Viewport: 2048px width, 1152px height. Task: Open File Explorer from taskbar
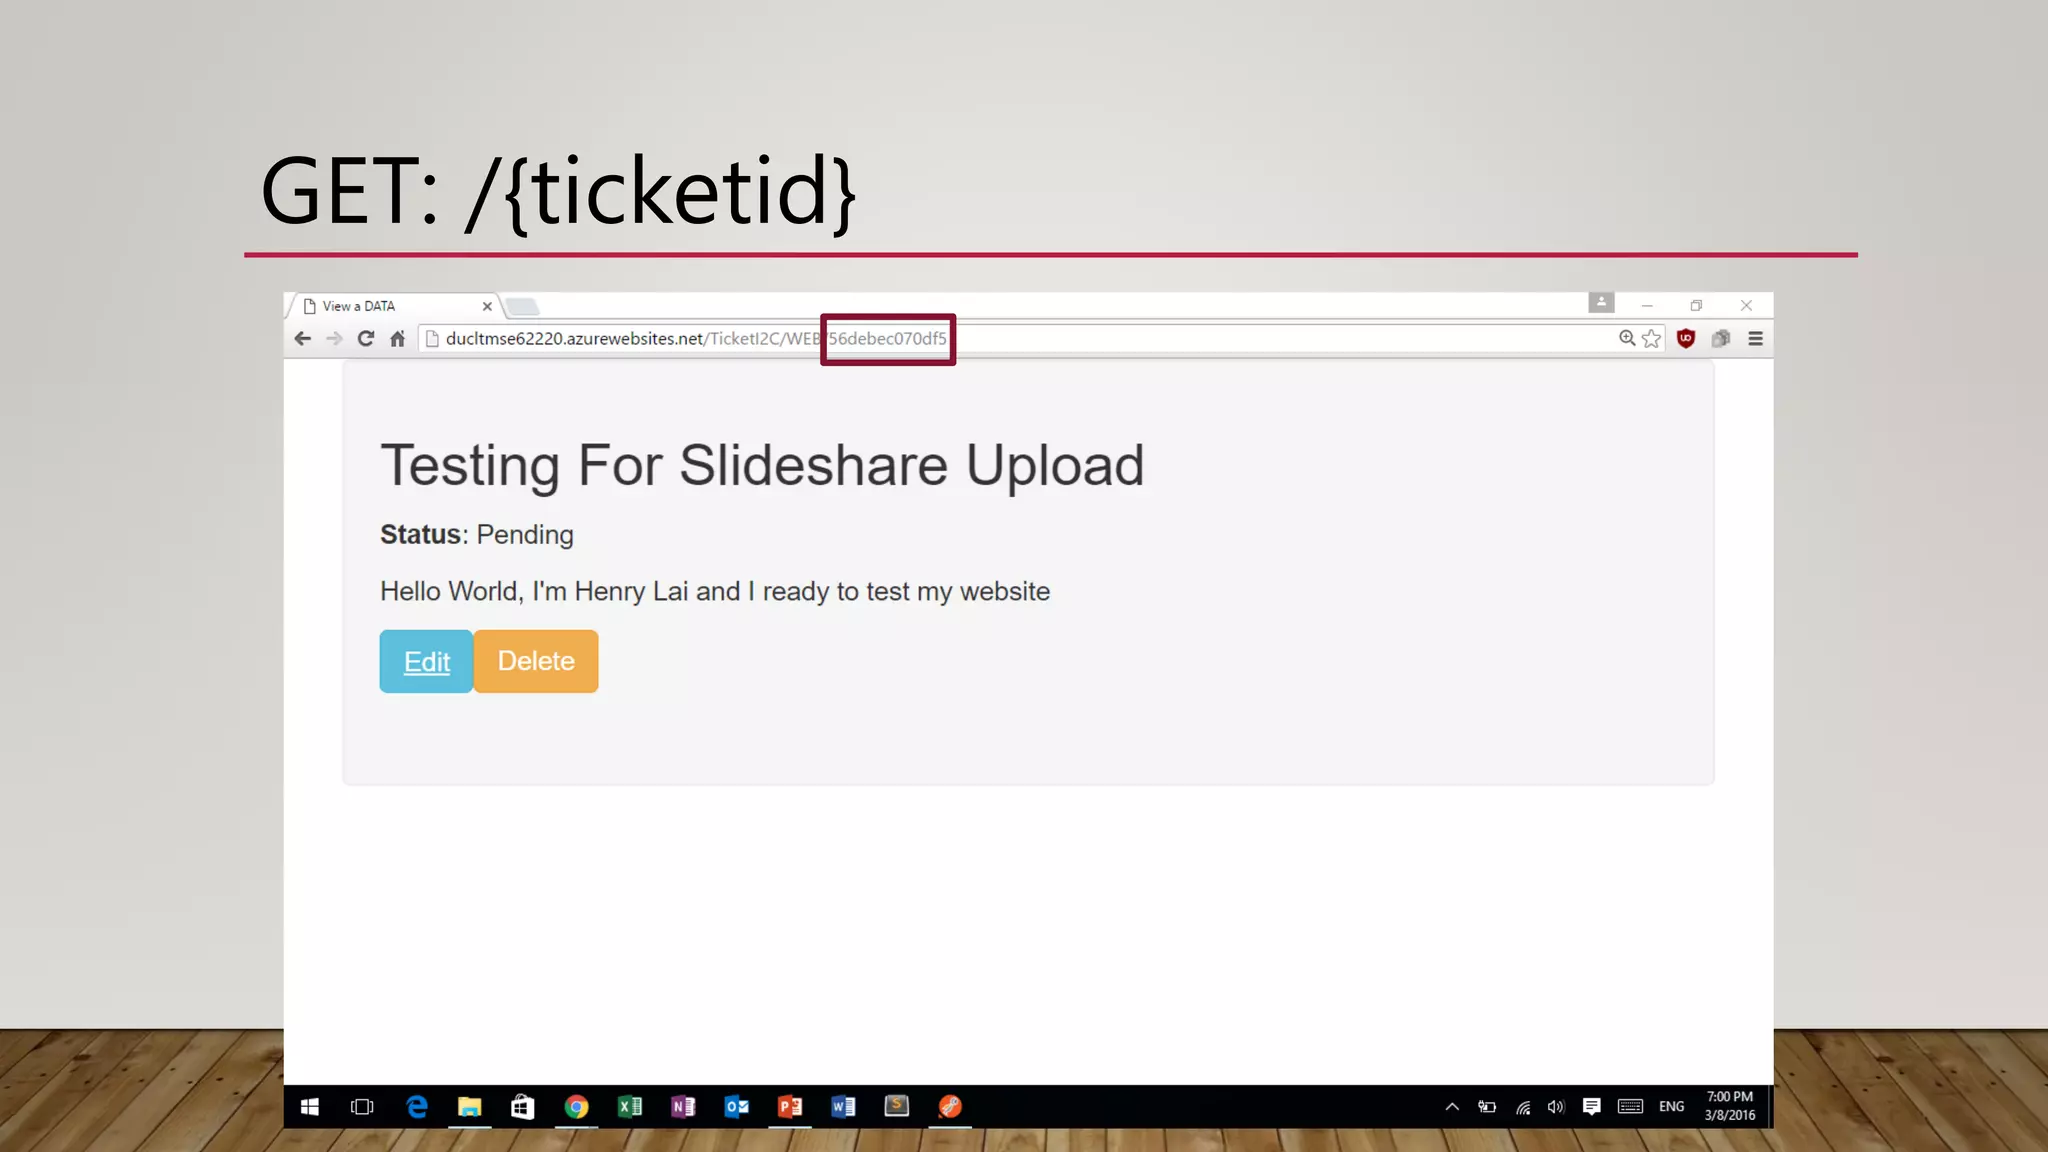coord(469,1106)
